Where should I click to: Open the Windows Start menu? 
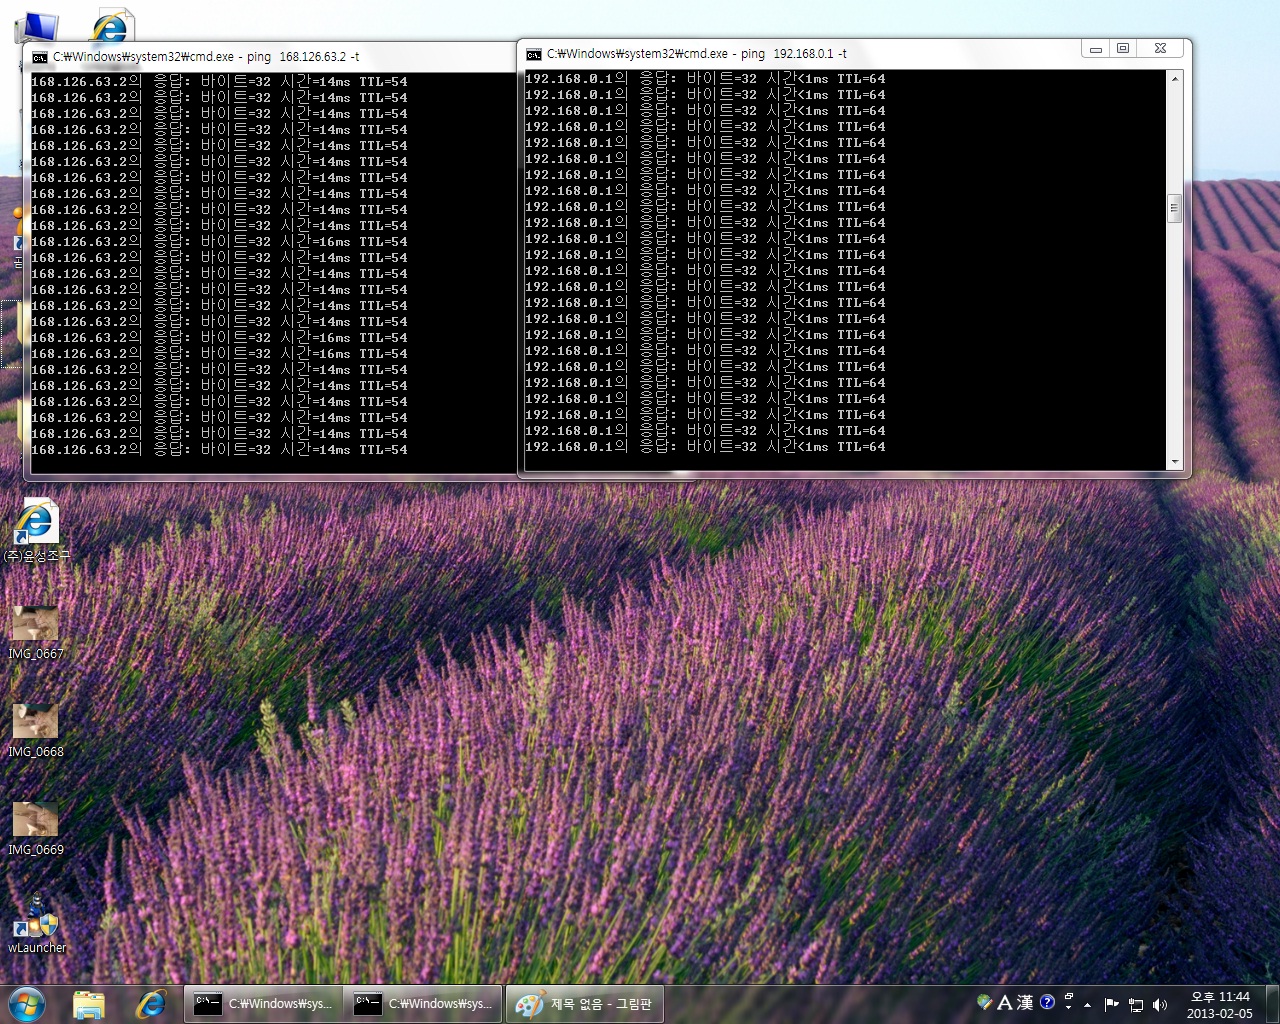tap(27, 1003)
